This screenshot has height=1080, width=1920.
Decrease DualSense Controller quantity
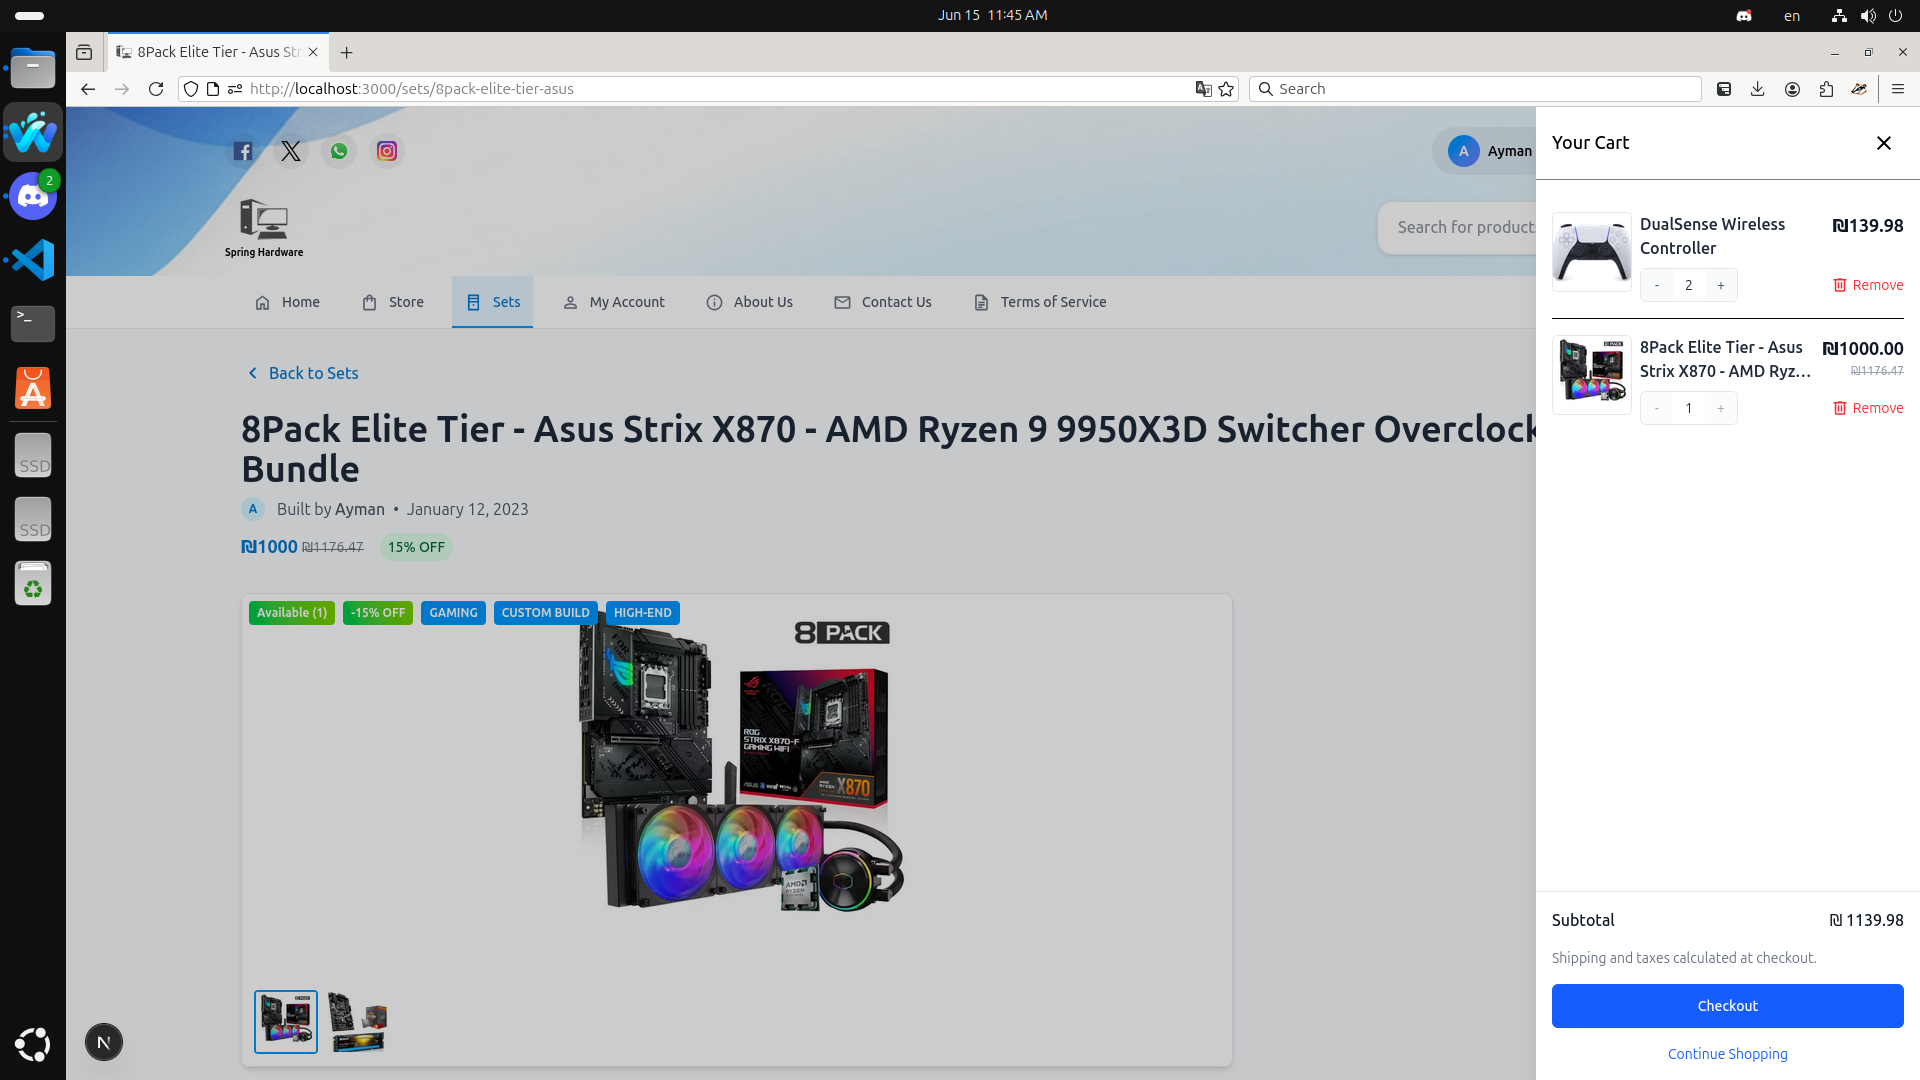point(1657,285)
